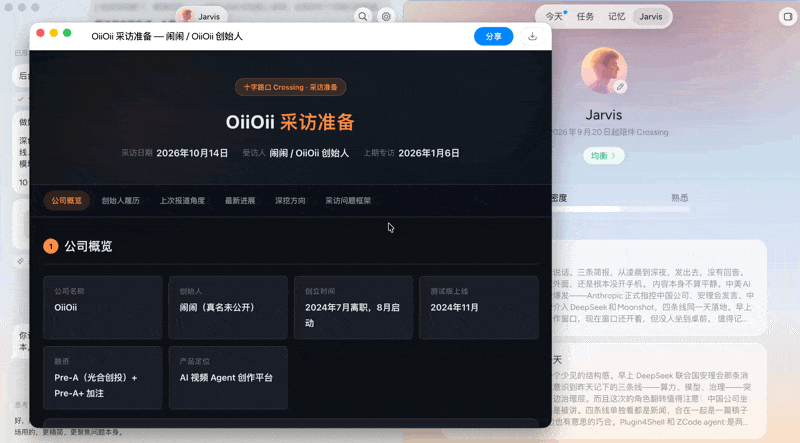
Task: Click the Jarvis avatar picture
Action: [x=604, y=70]
